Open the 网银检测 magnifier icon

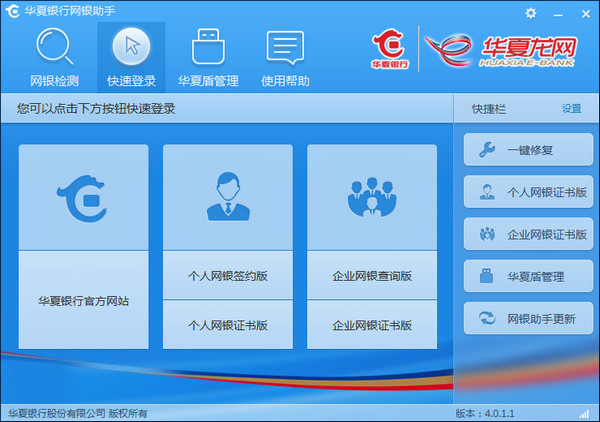coord(55,47)
